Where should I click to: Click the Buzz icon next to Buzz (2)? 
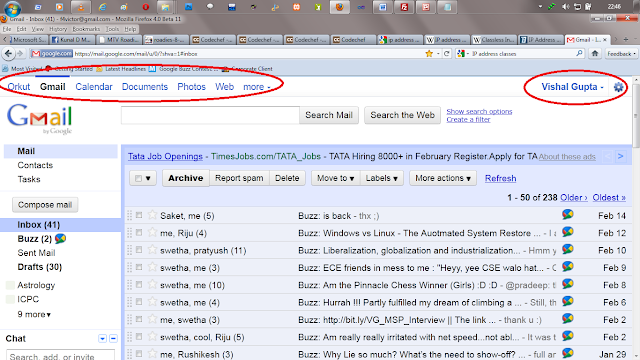pyautogui.click(x=60, y=238)
